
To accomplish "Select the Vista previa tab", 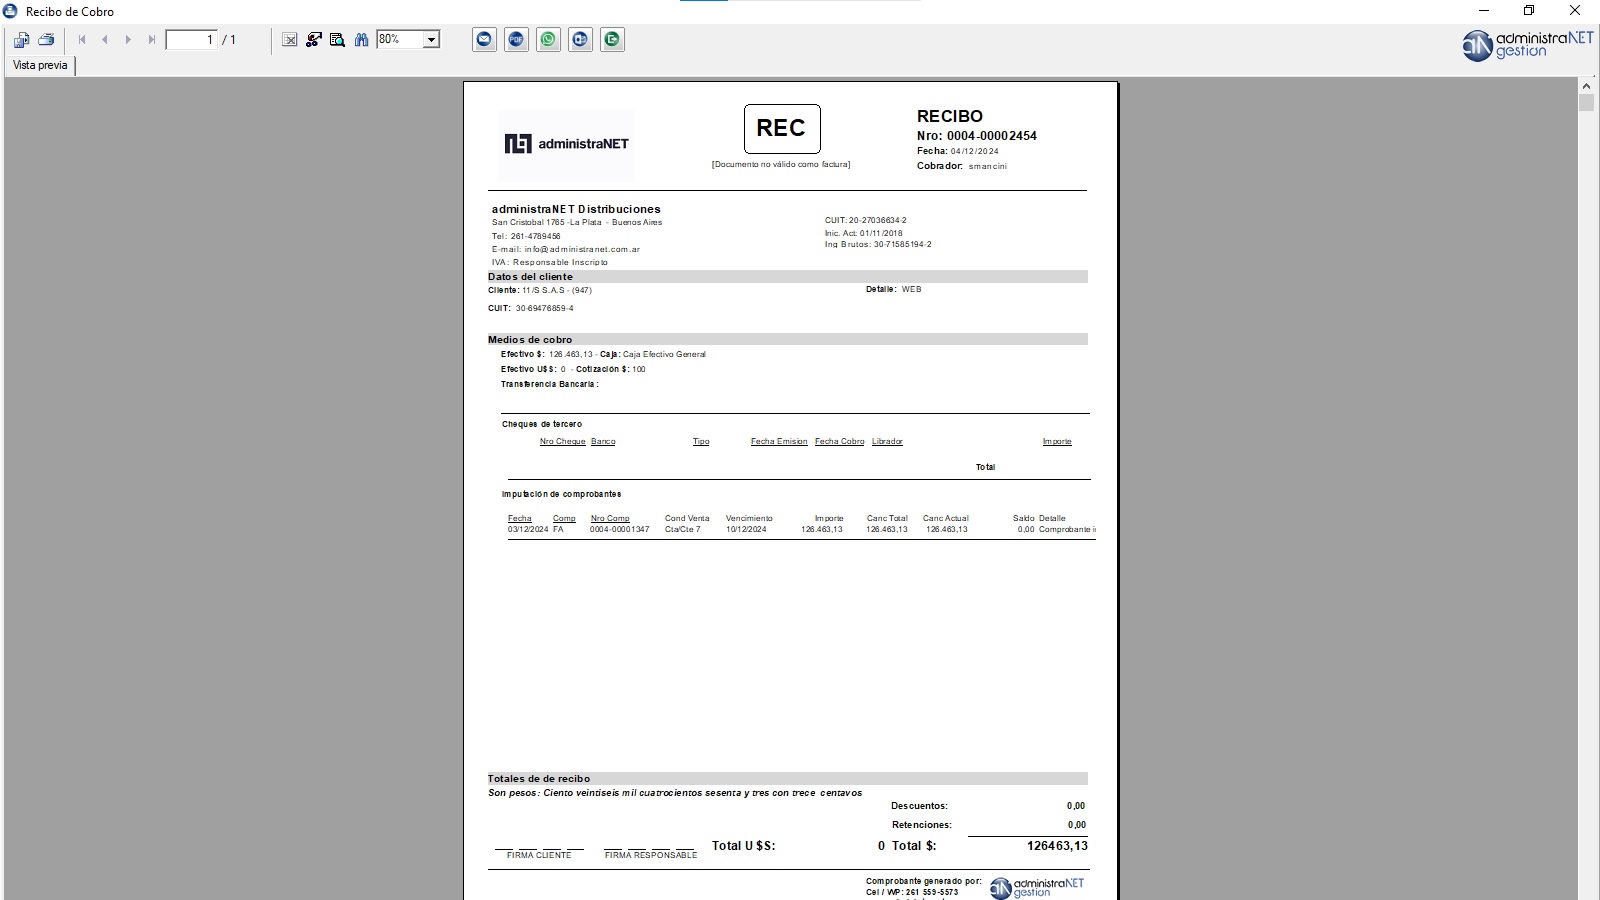I will point(40,65).
